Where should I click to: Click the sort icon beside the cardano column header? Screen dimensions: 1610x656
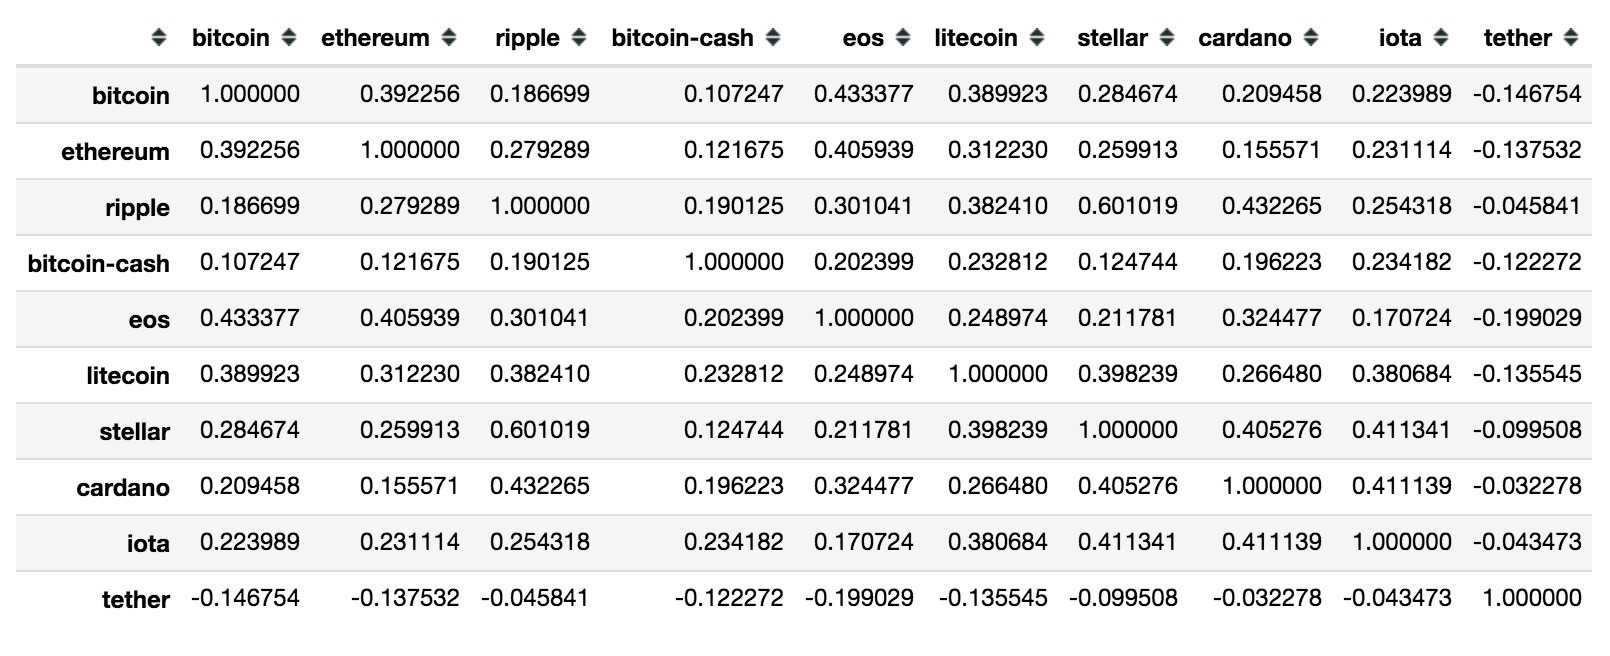point(1311,38)
